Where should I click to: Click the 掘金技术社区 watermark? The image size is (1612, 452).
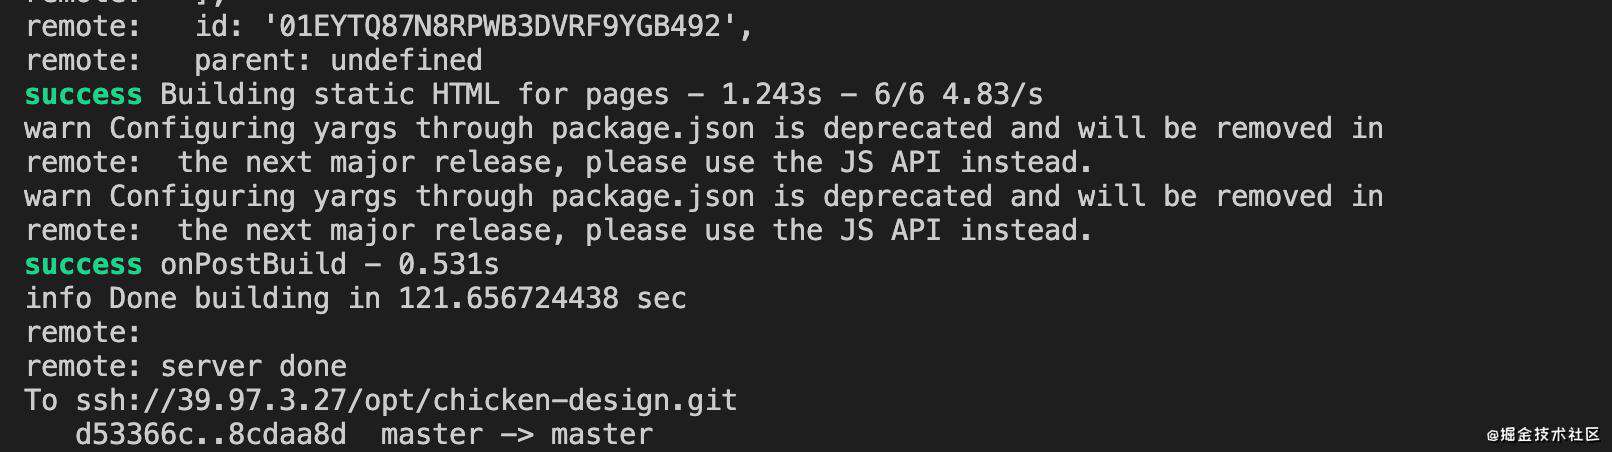[1543, 434]
